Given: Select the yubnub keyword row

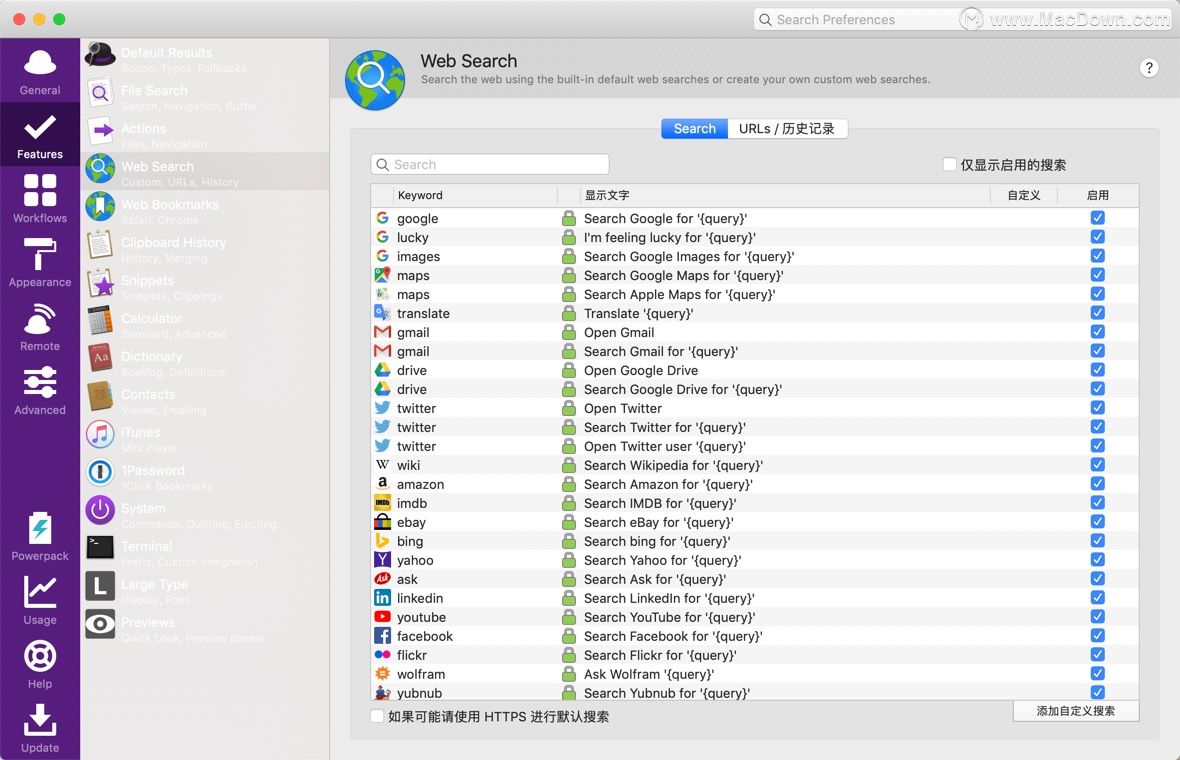Looking at the screenshot, I should (755, 693).
